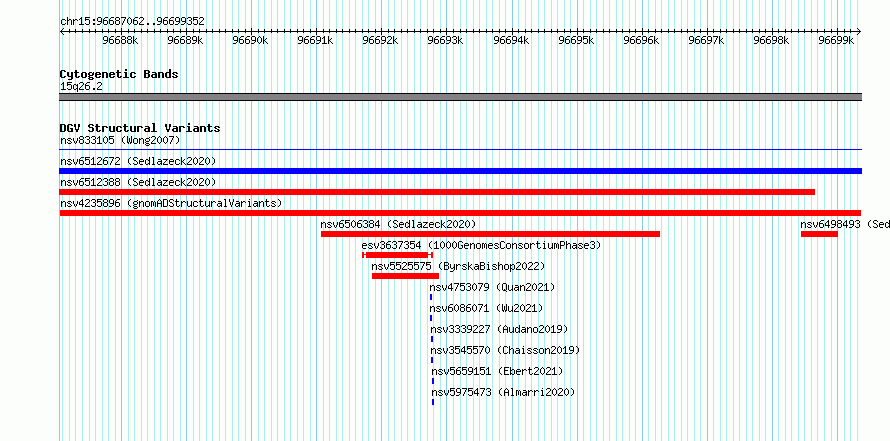Select the blue tick below nsv5975473
This screenshot has height=441, width=890.
coord(433,402)
